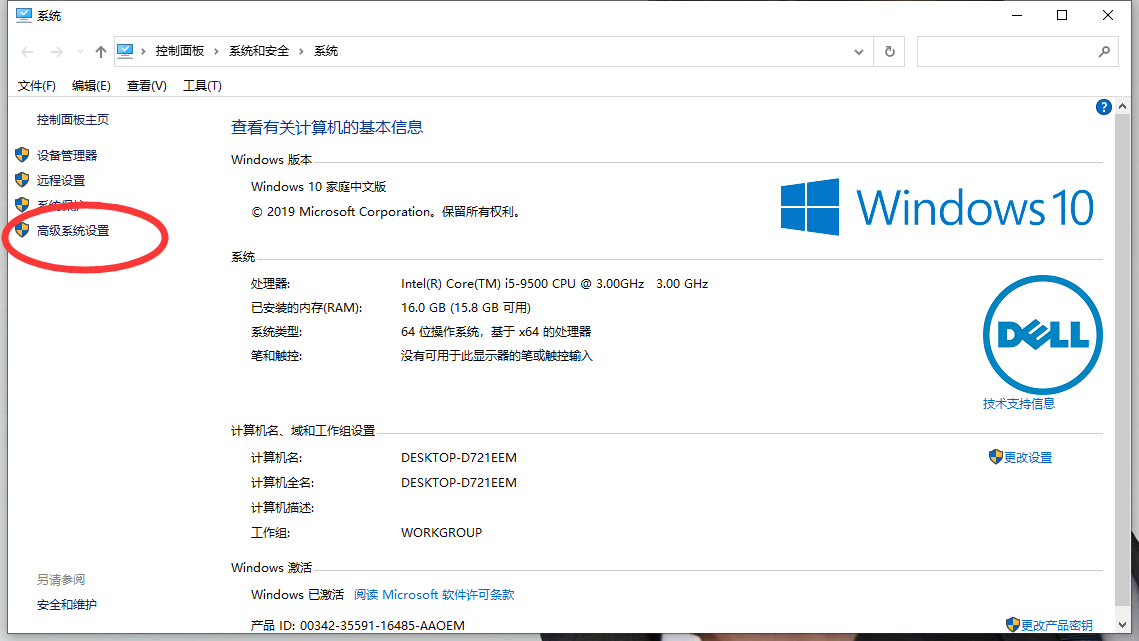
Task: Click the computer icon in address bar
Action: click(125, 51)
